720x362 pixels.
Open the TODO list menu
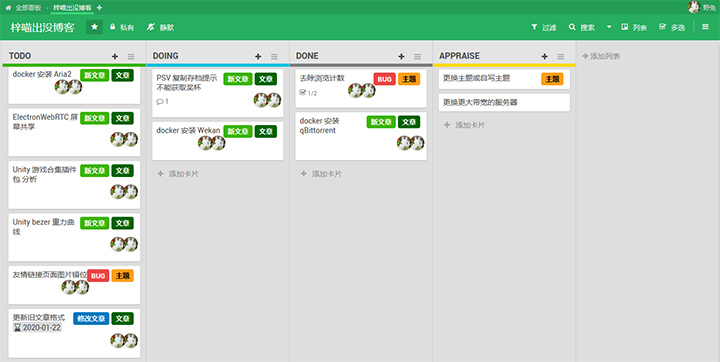click(131, 57)
